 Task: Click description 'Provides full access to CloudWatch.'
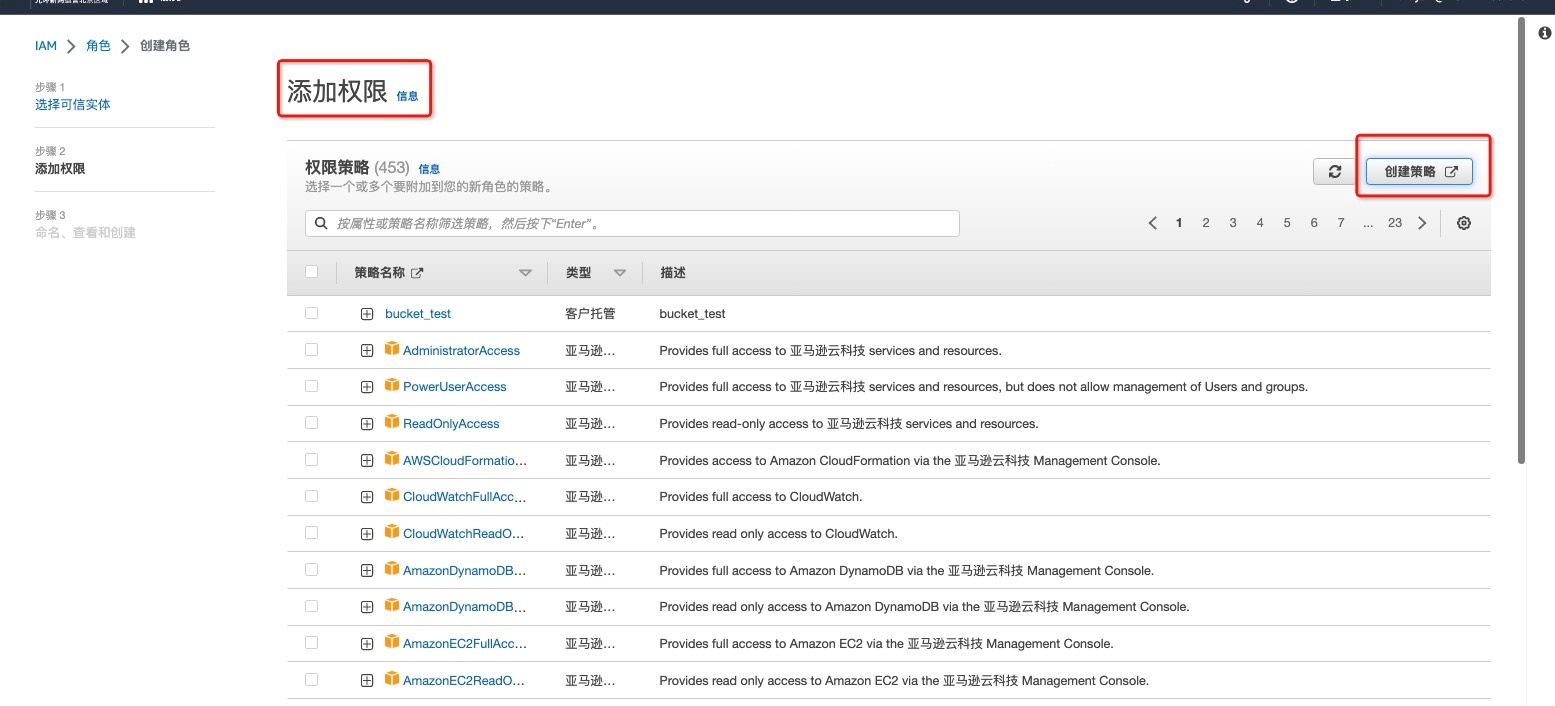(x=760, y=497)
